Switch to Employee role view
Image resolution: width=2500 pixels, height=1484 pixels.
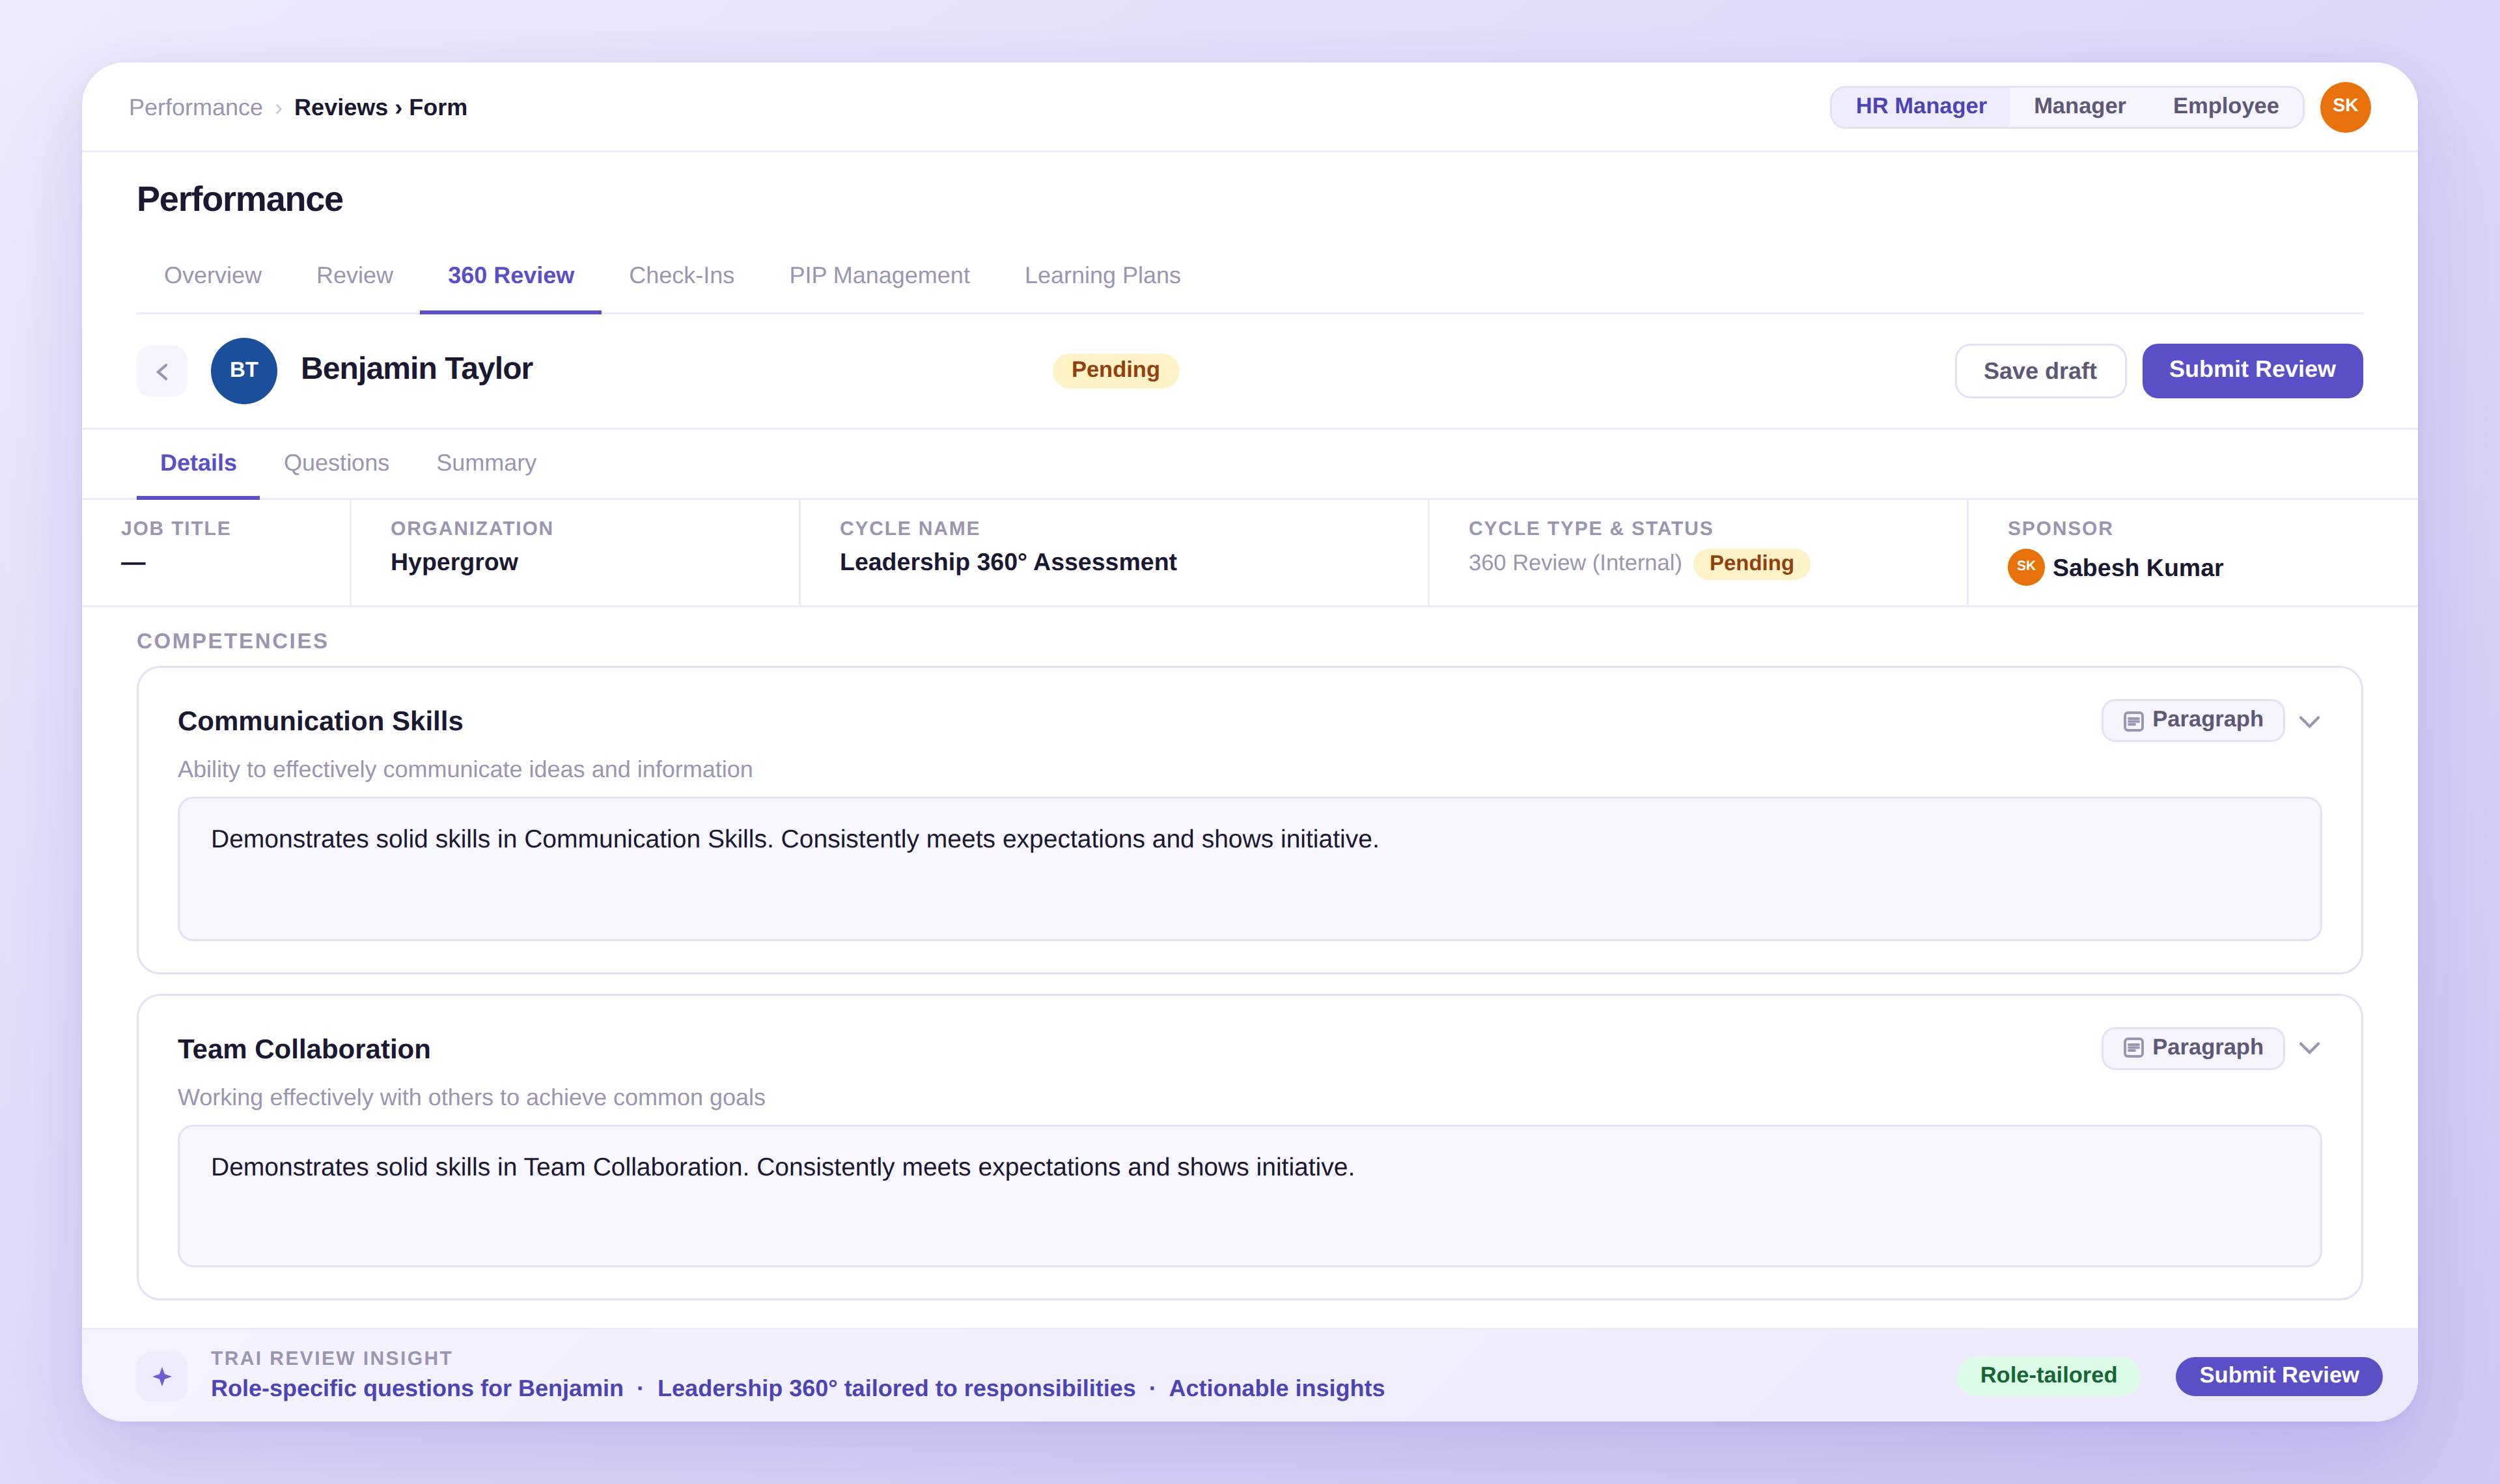2225,106
